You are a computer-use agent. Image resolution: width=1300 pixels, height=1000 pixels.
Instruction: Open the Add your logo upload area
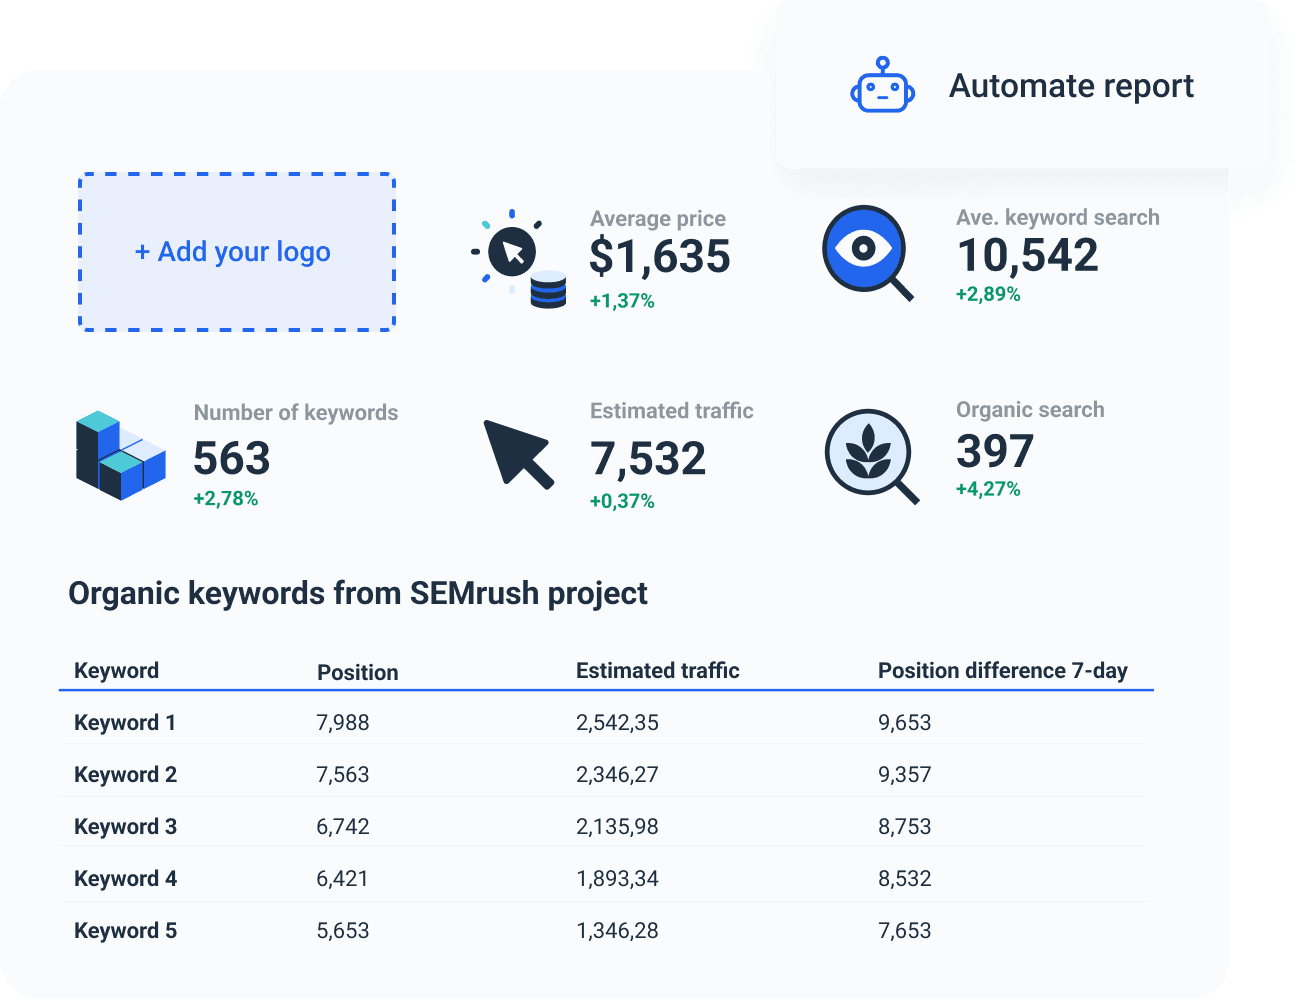[236, 252]
